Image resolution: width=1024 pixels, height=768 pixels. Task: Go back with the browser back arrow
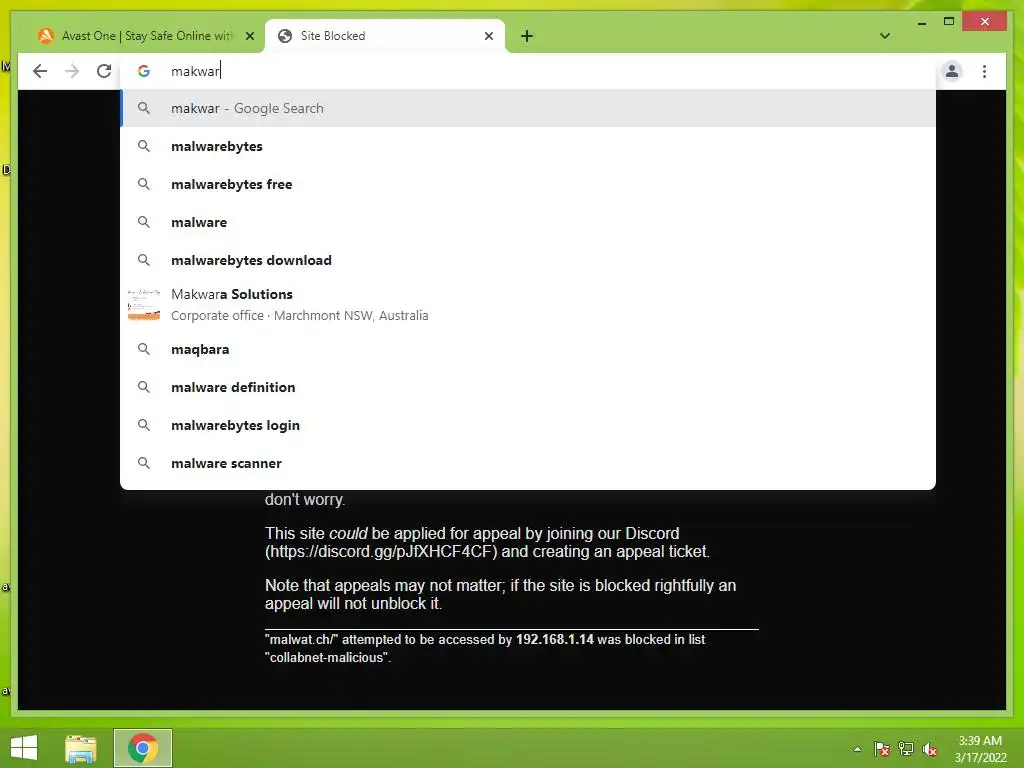point(40,71)
